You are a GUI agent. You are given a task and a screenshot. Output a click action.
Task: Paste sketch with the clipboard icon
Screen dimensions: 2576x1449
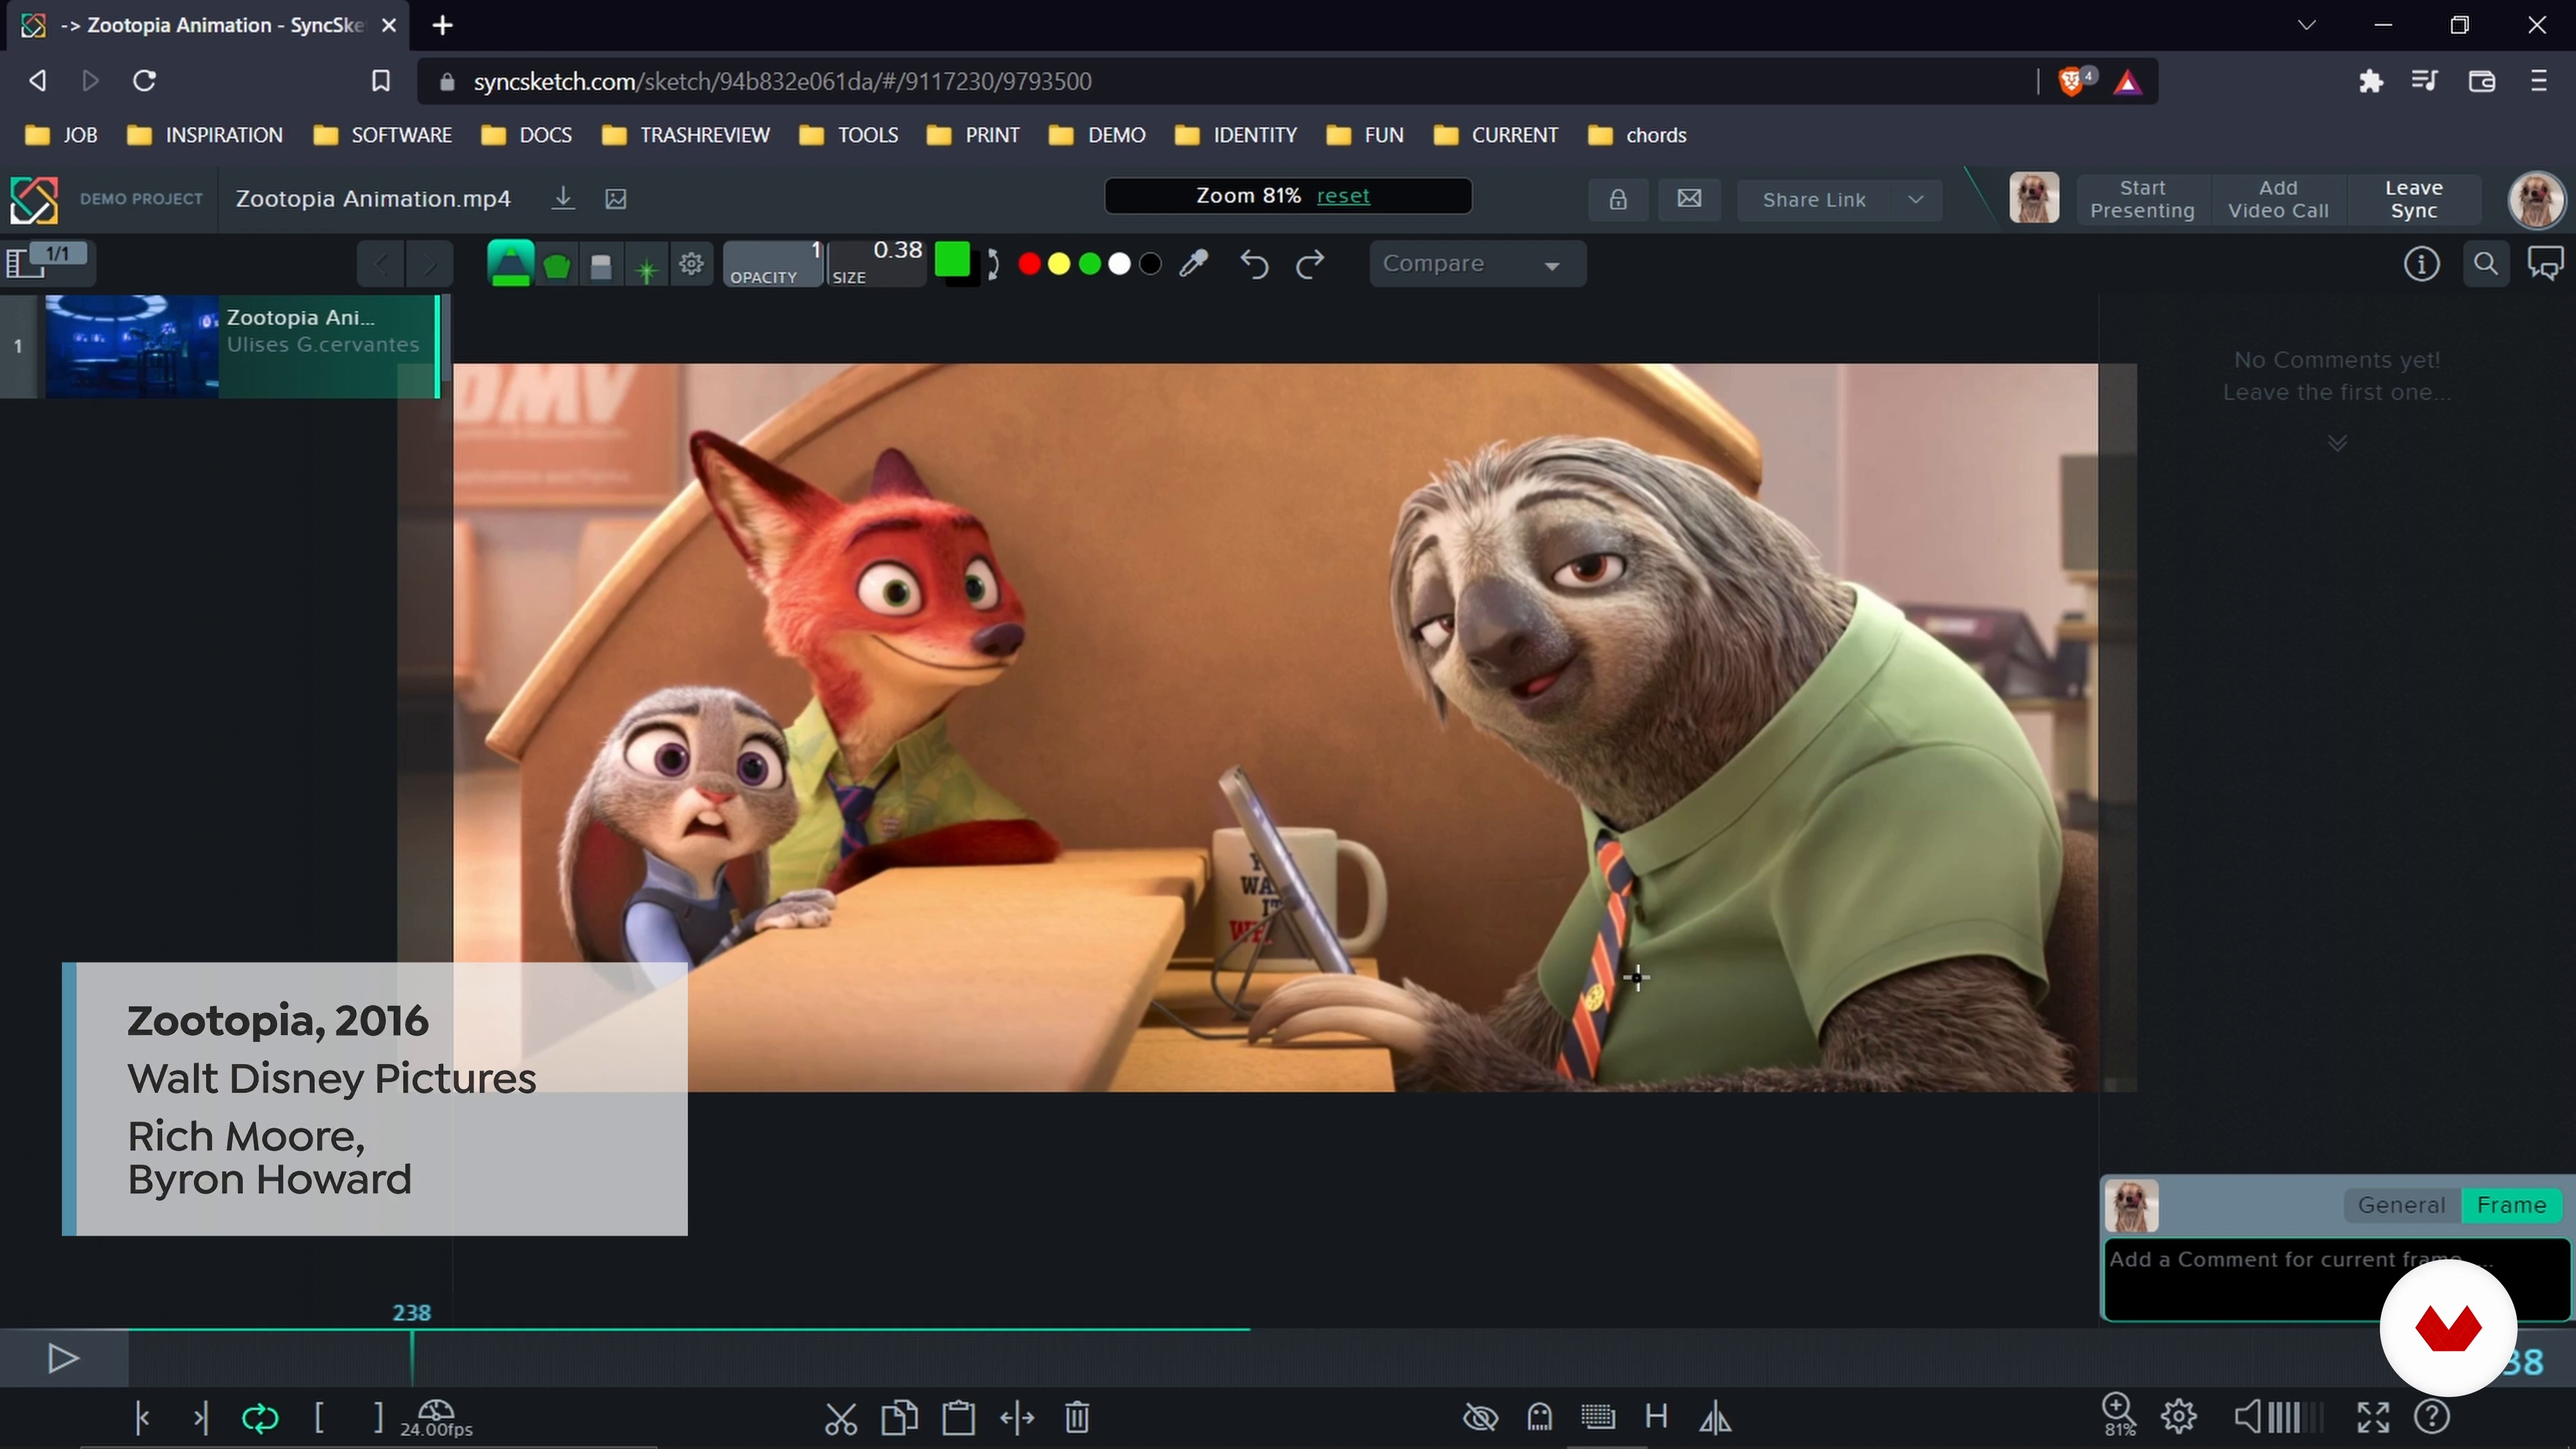[959, 1418]
